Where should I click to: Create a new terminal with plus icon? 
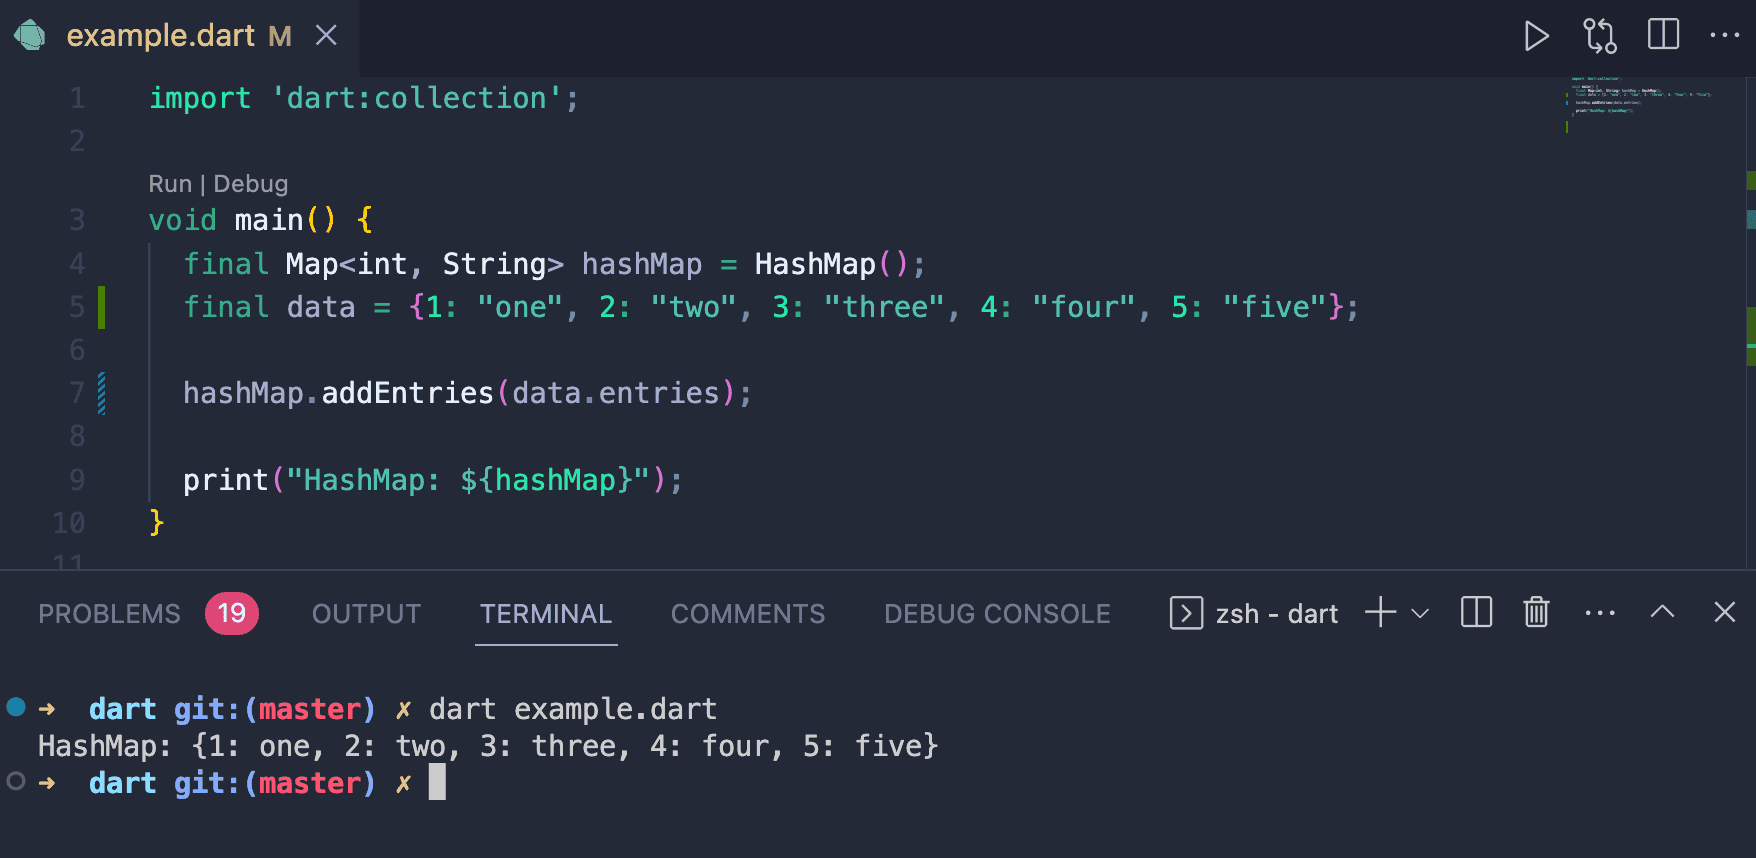1380,612
